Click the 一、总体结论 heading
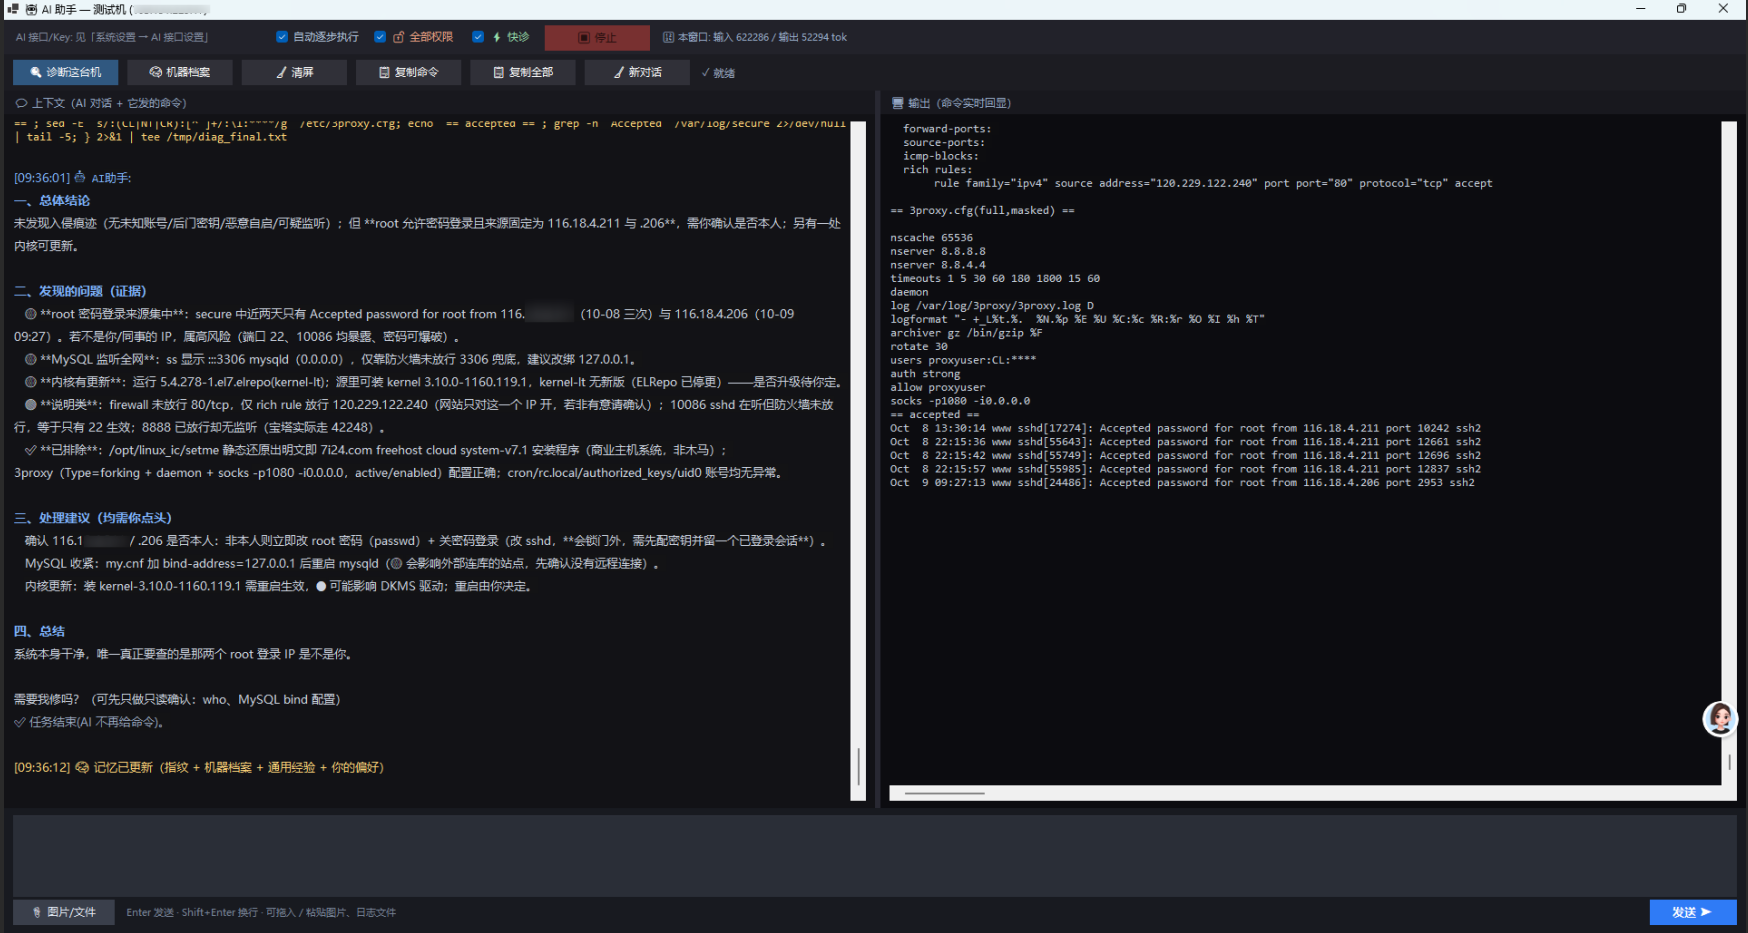This screenshot has height=933, width=1748. pyautogui.click(x=52, y=201)
